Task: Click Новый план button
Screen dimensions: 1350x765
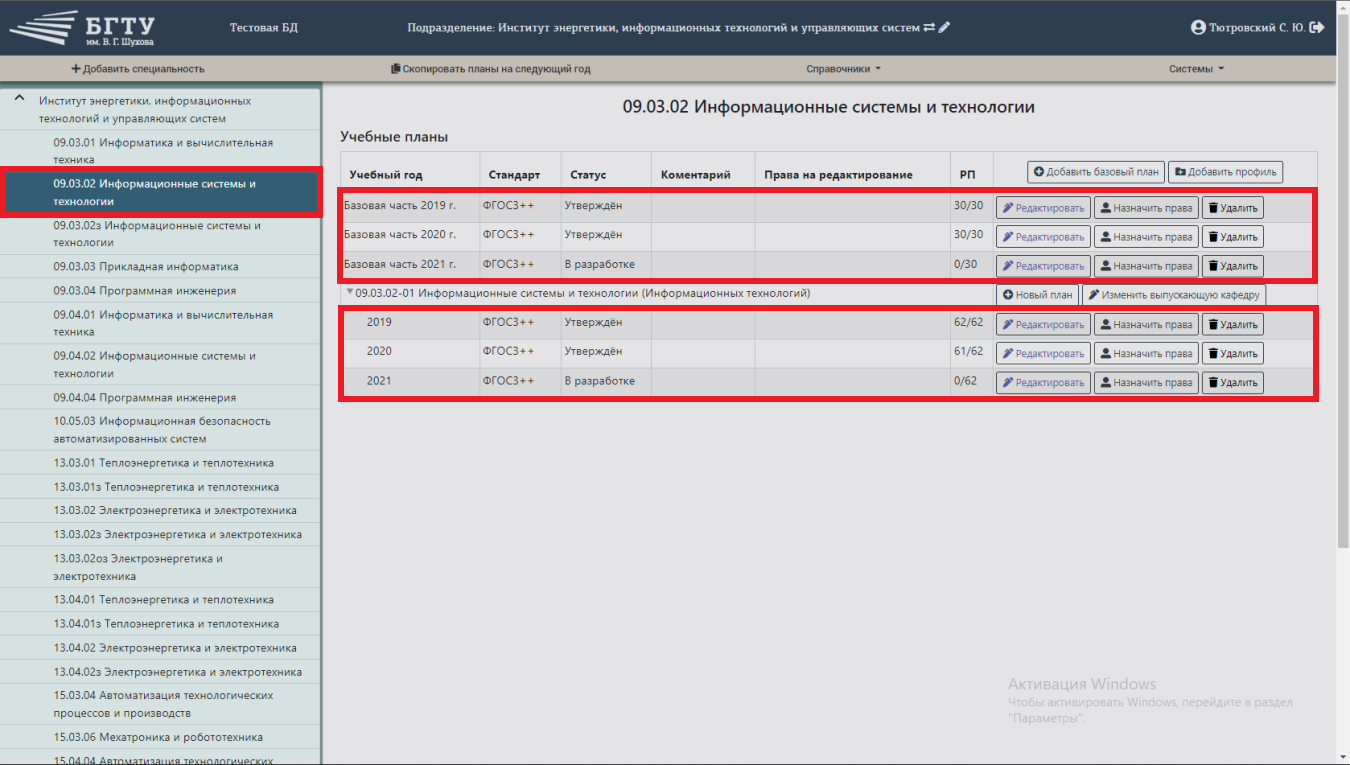Action: tap(1037, 295)
